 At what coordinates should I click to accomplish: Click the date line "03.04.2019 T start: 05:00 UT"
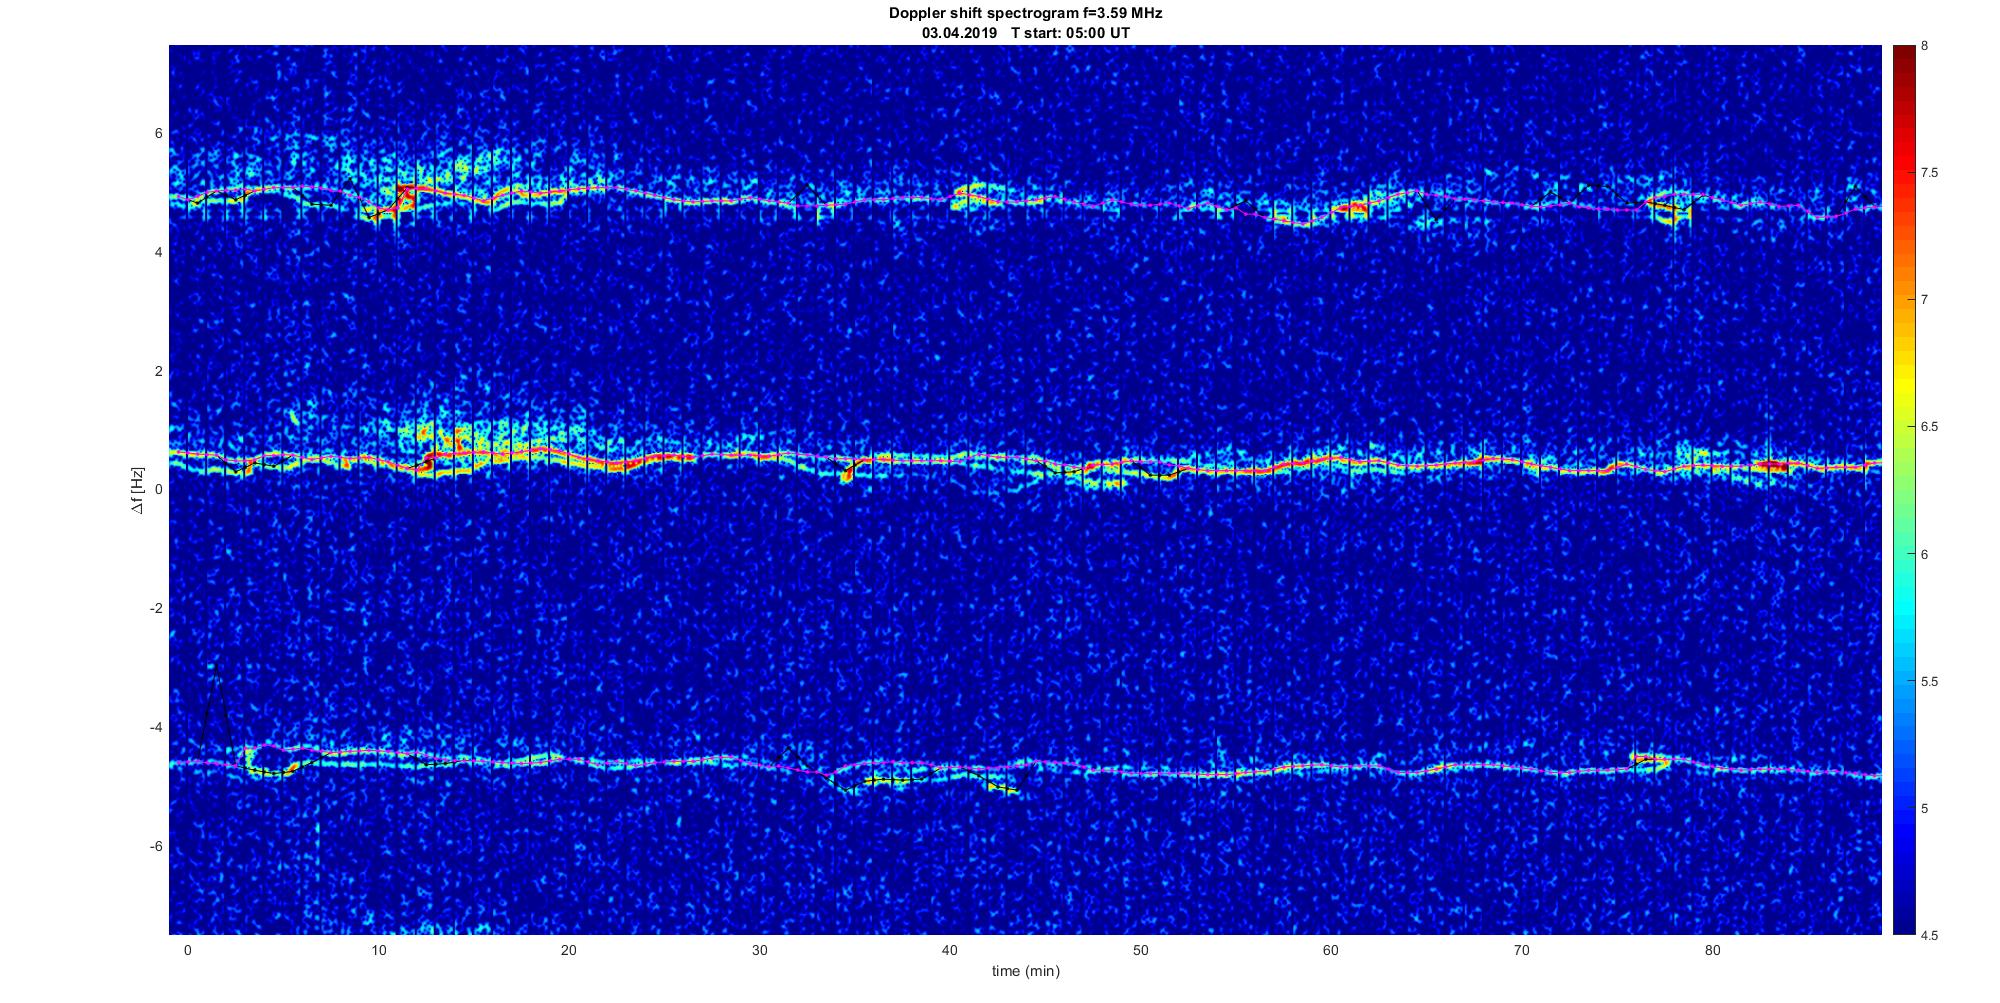click(x=1025, y=33)
